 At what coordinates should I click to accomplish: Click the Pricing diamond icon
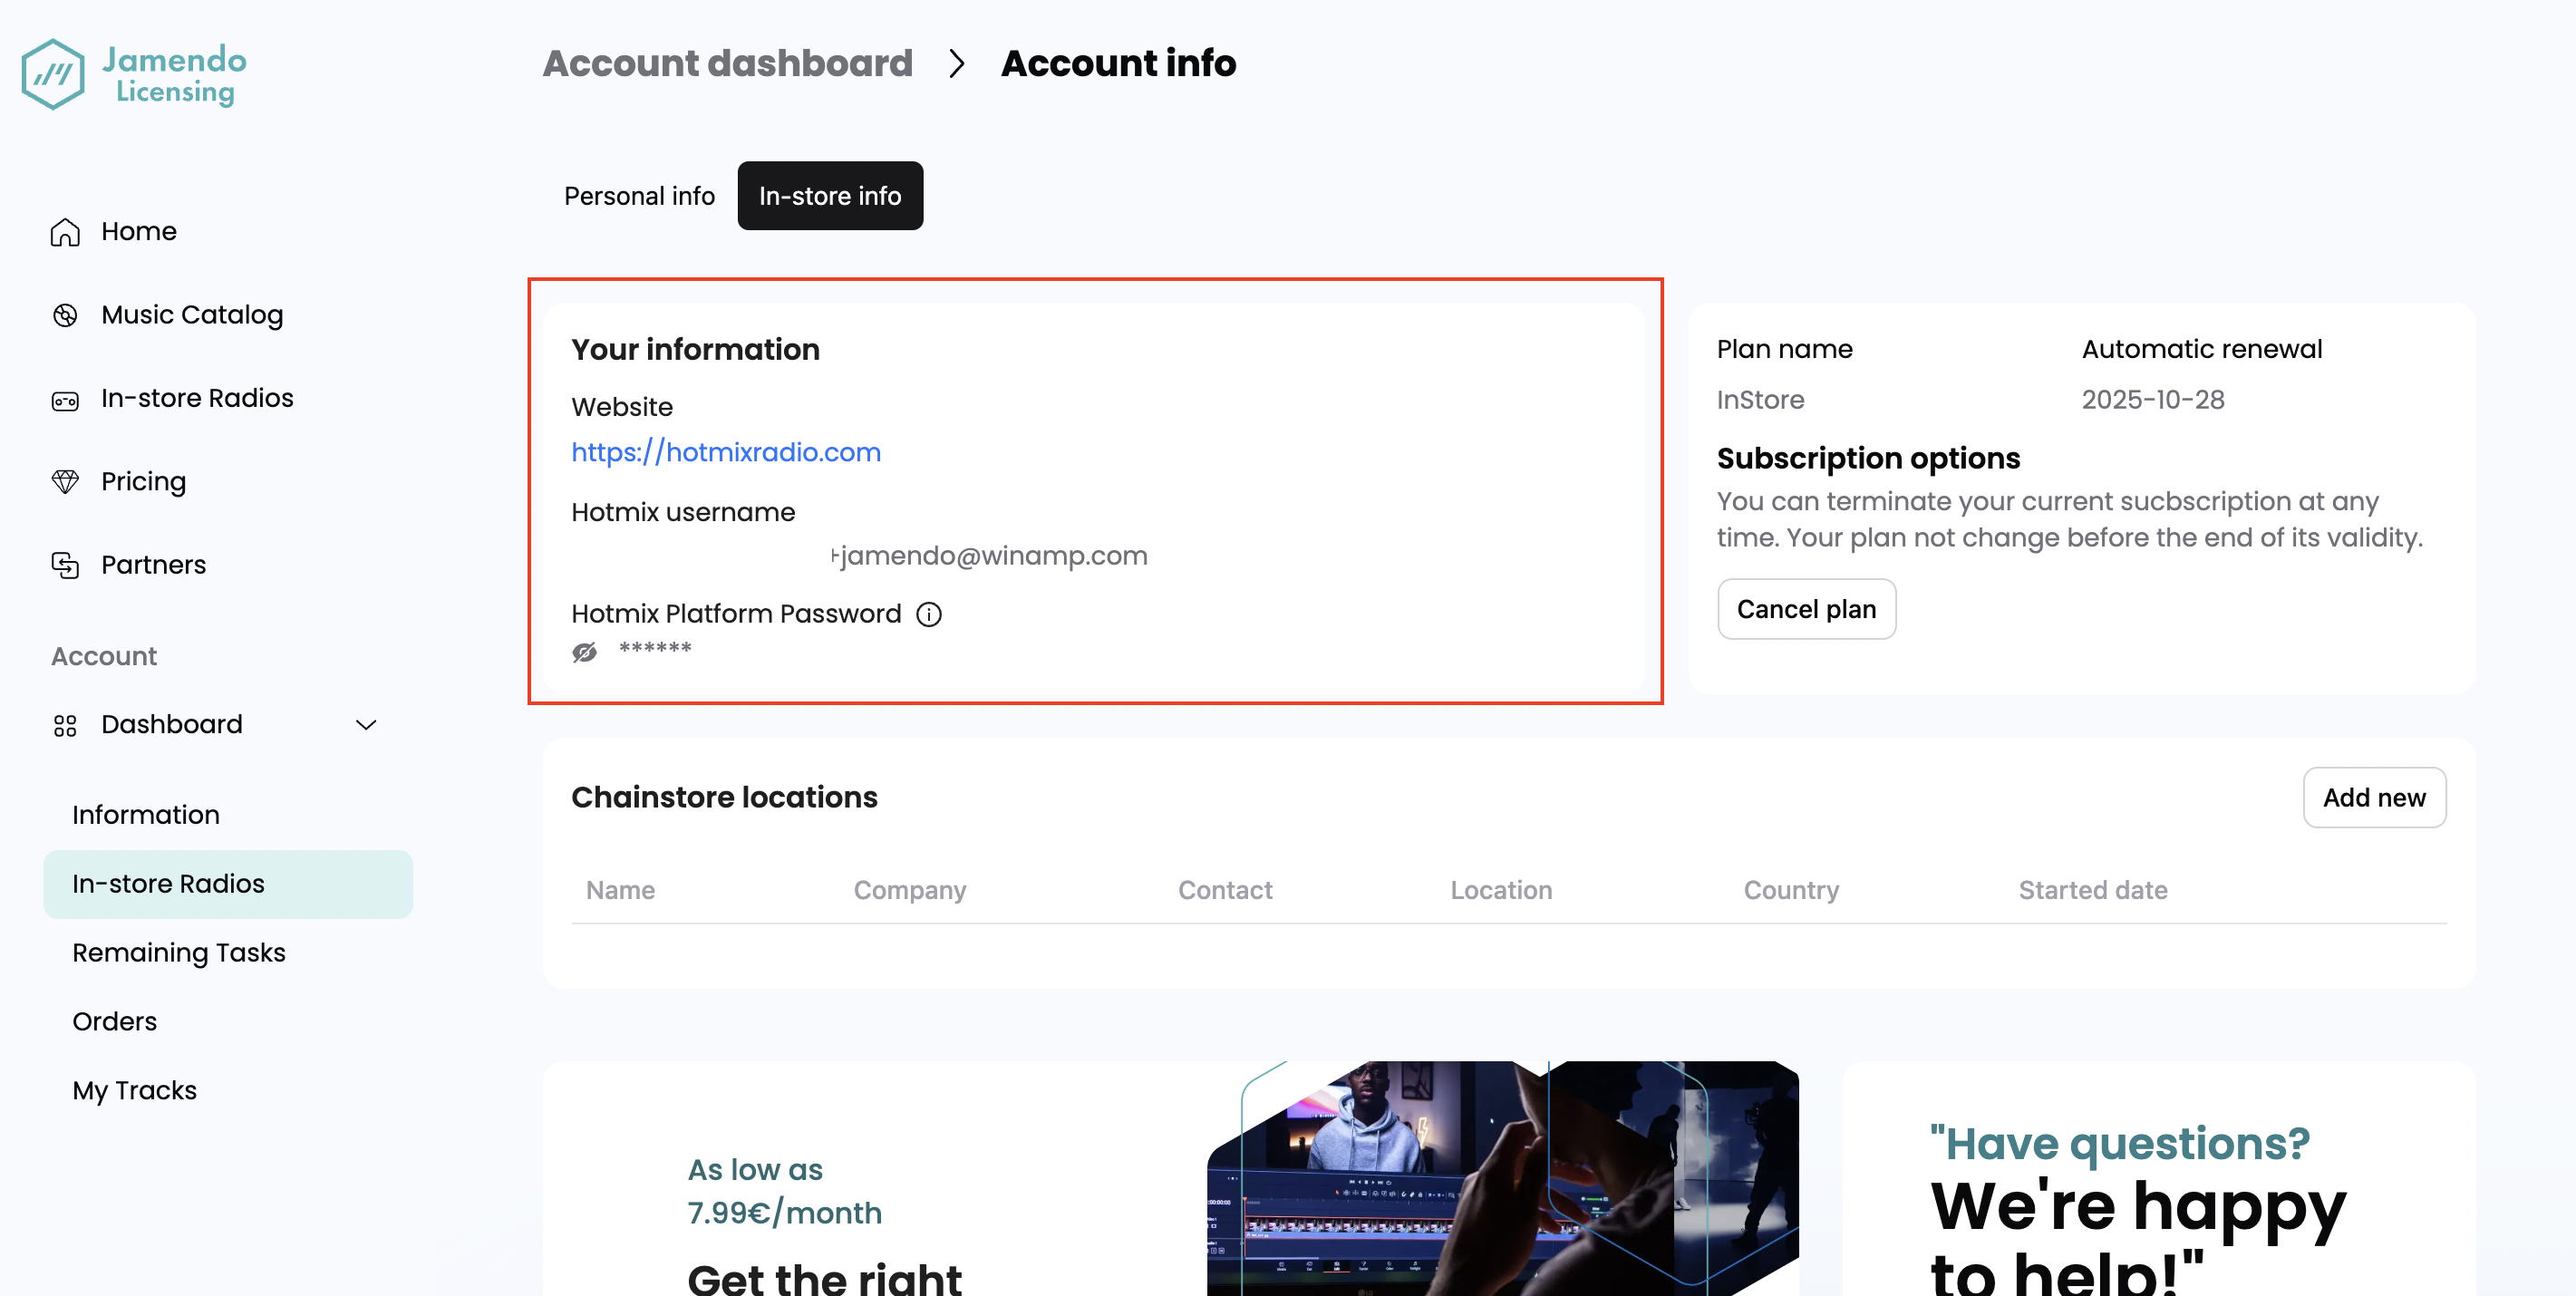click(65, 482)
